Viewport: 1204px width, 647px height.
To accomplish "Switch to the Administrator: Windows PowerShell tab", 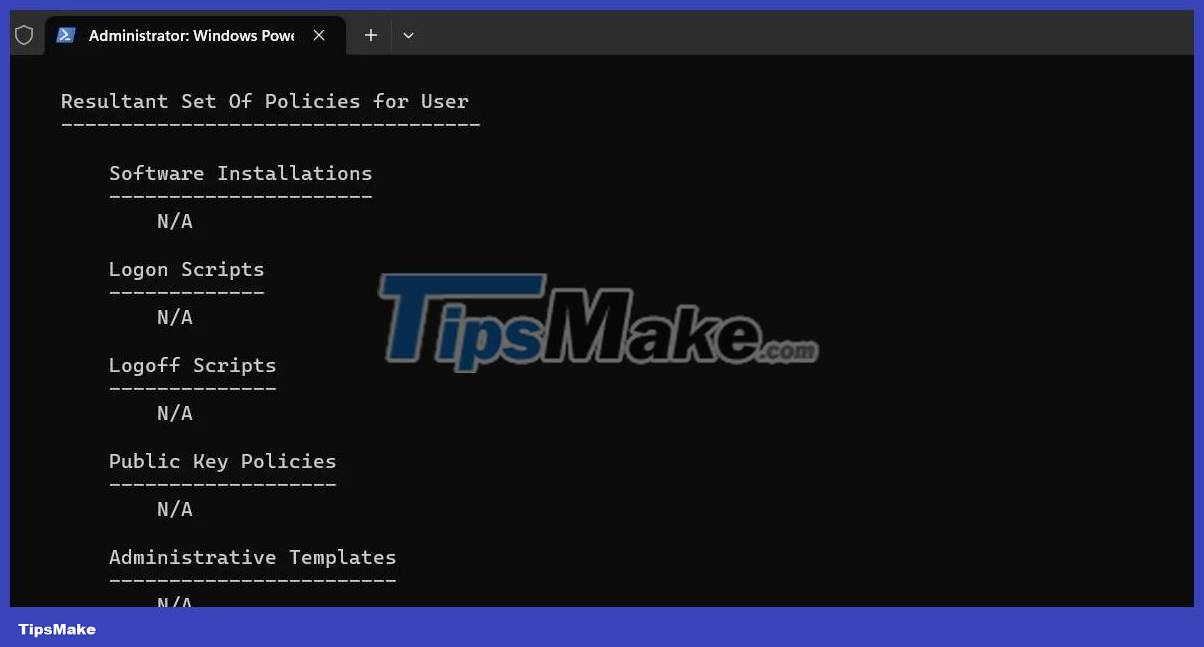I will point(190,35).
